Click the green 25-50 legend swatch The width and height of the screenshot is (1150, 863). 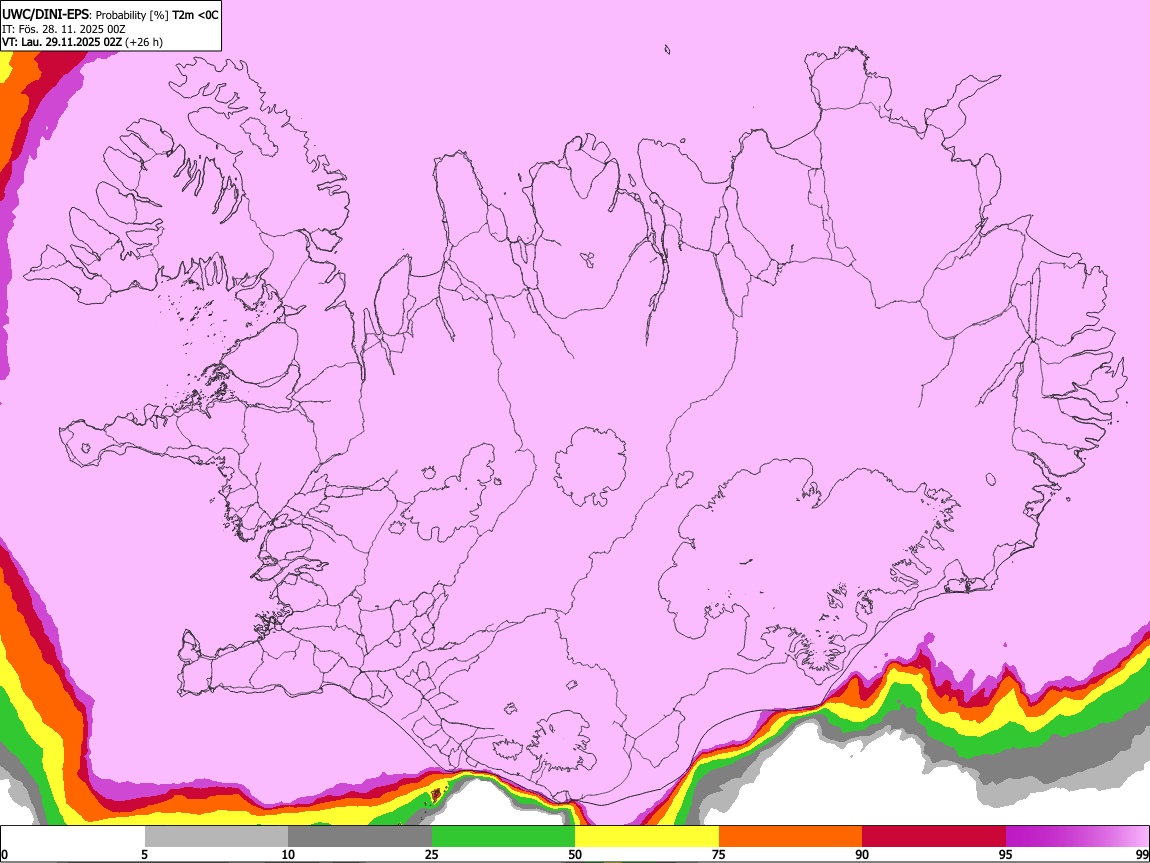pyautogui.click(x=503, y=837)
